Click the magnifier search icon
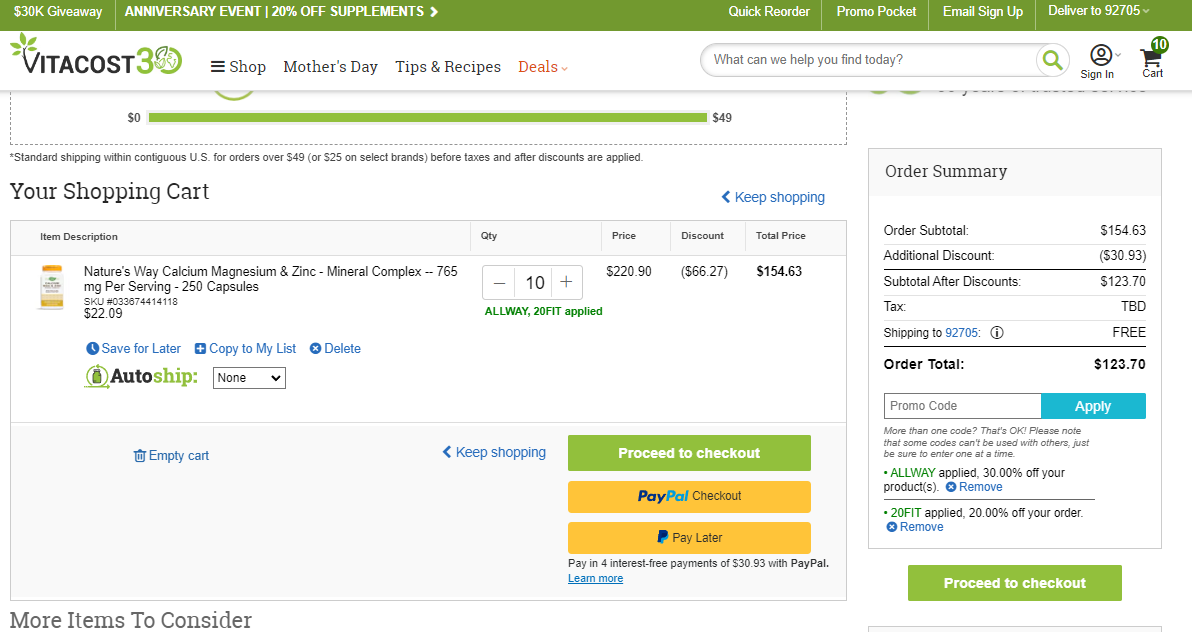Screen dimensions: 1192x632 [x=1052, y=59]
